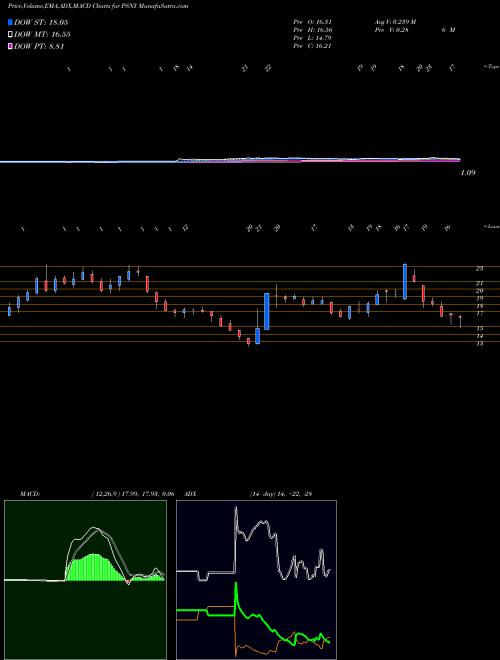
Task: Click the tallest blue candle reaching the 23 level
Action: (x=405, y=282)
